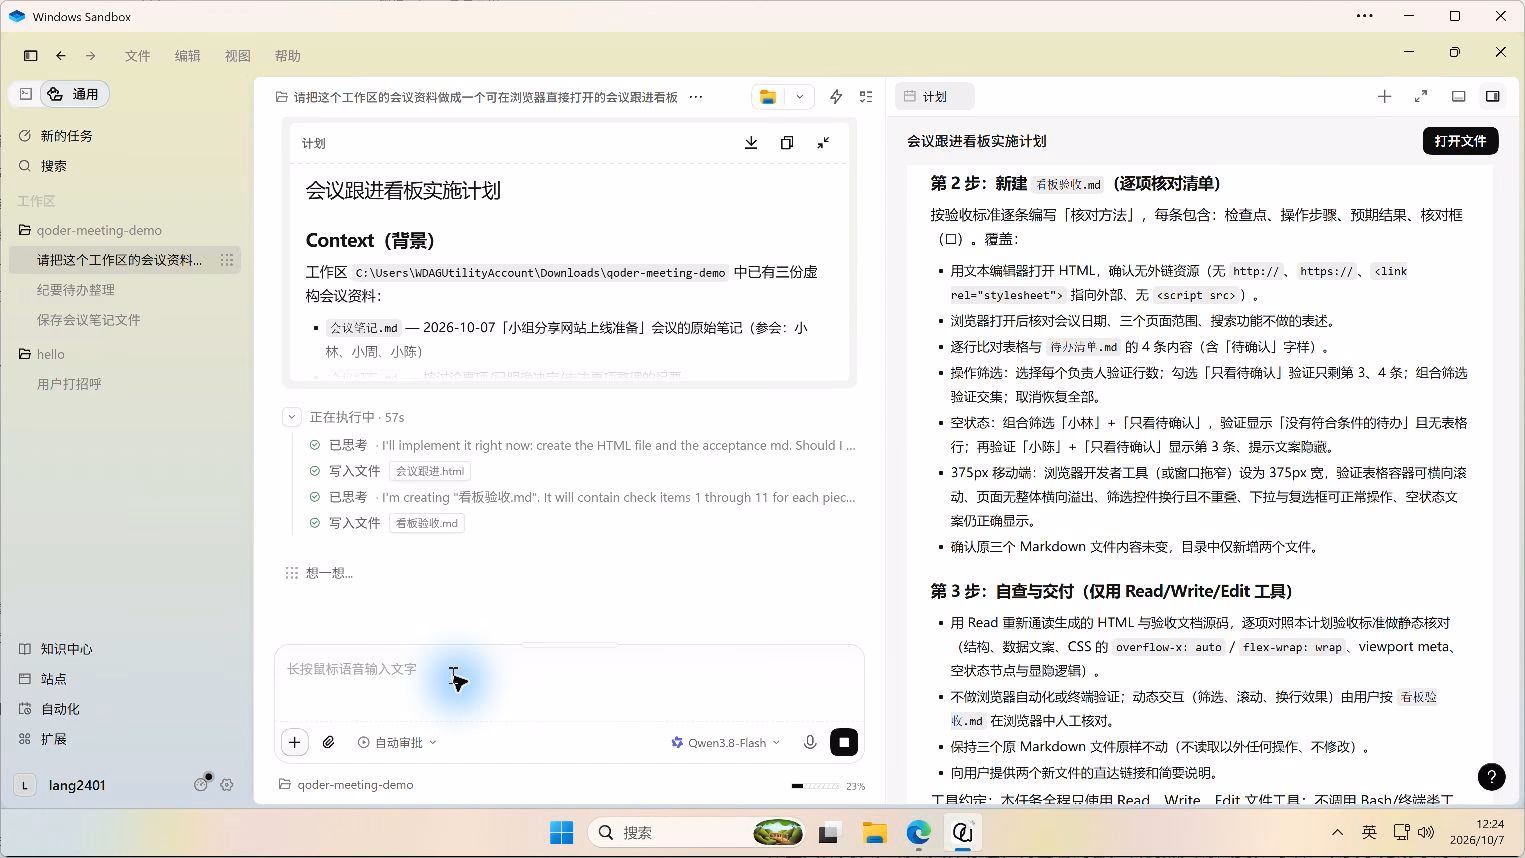Image resolution: width=1525 pixels, height=858 pixels.
Task: Open the 文件 menu
Action: (x=138, y=56)
